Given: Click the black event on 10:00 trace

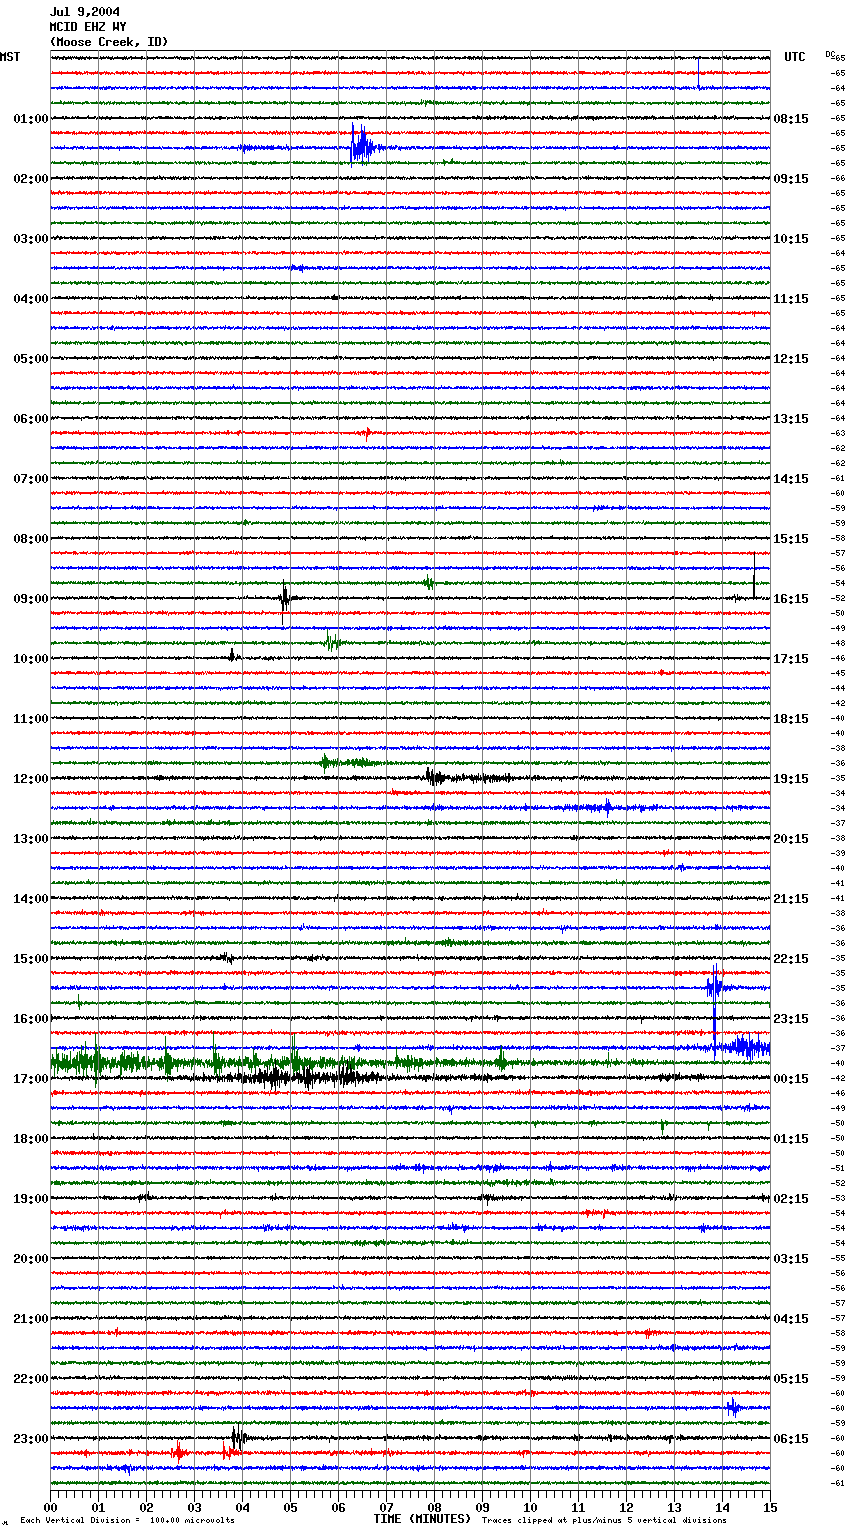Looking at the screenshot, I should [x=232, y=656].
